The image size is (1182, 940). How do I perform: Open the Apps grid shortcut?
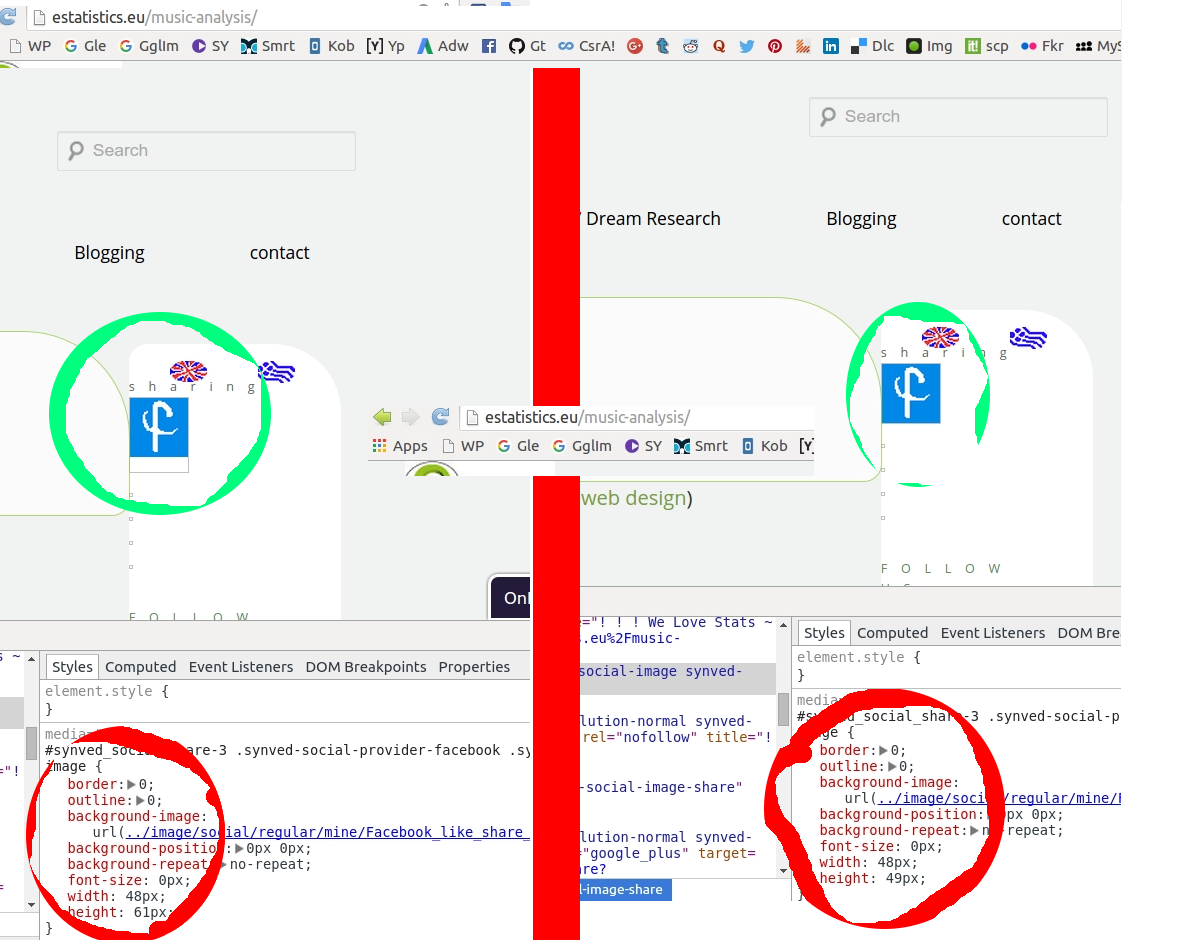(x=399, y=446)
